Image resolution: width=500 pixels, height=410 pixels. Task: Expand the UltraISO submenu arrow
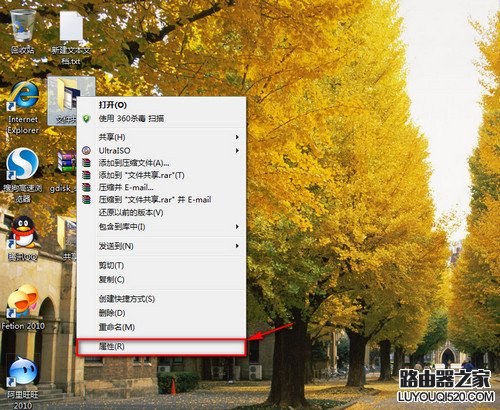click(237, 151)
